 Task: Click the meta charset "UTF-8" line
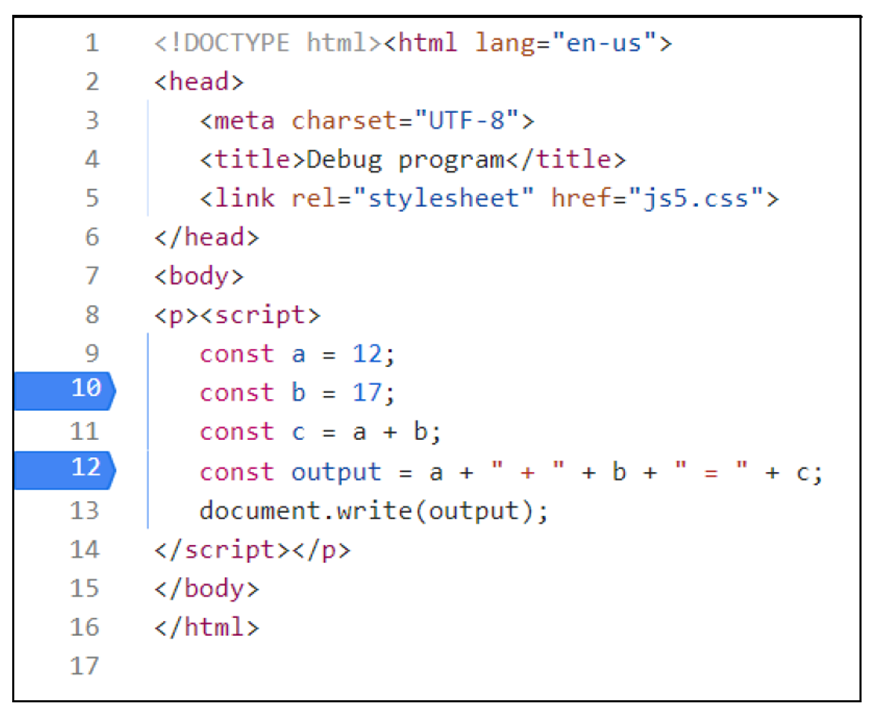[x=367, y=121]
